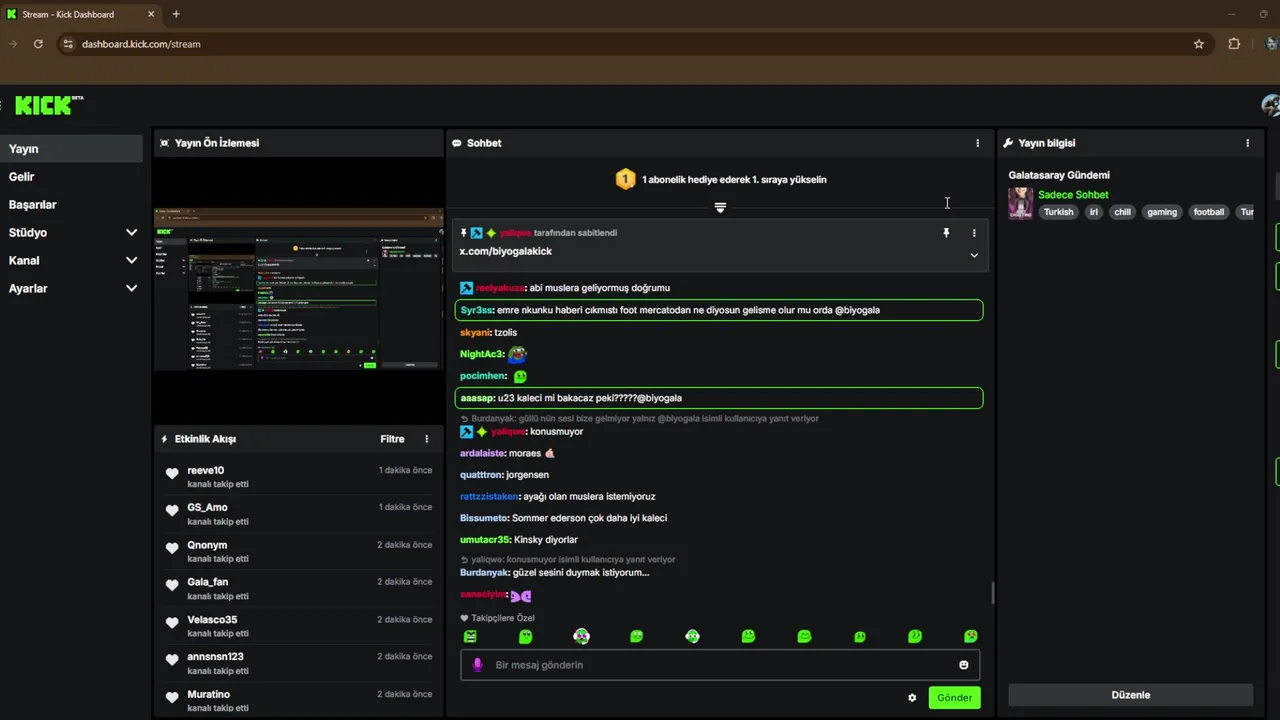Open the x.com/biyogalakick pinned link

click(505, 251)
